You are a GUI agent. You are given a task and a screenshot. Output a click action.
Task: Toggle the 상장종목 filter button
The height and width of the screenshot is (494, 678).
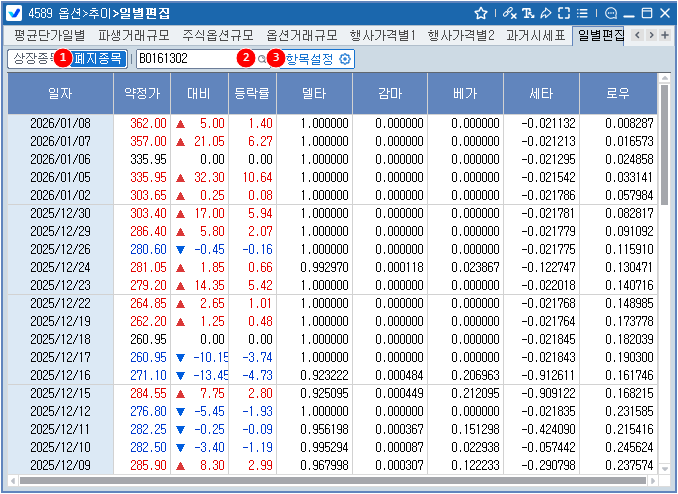tap(30, 59)
